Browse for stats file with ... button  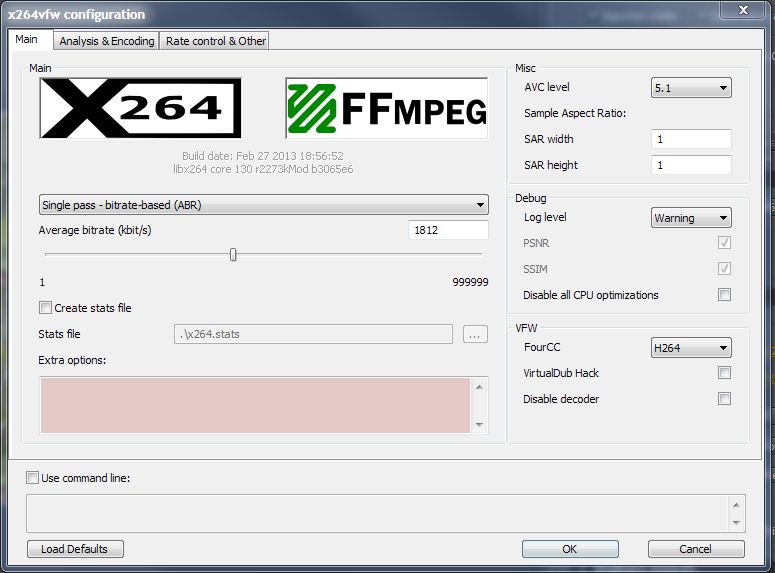(x=475, y=334)
